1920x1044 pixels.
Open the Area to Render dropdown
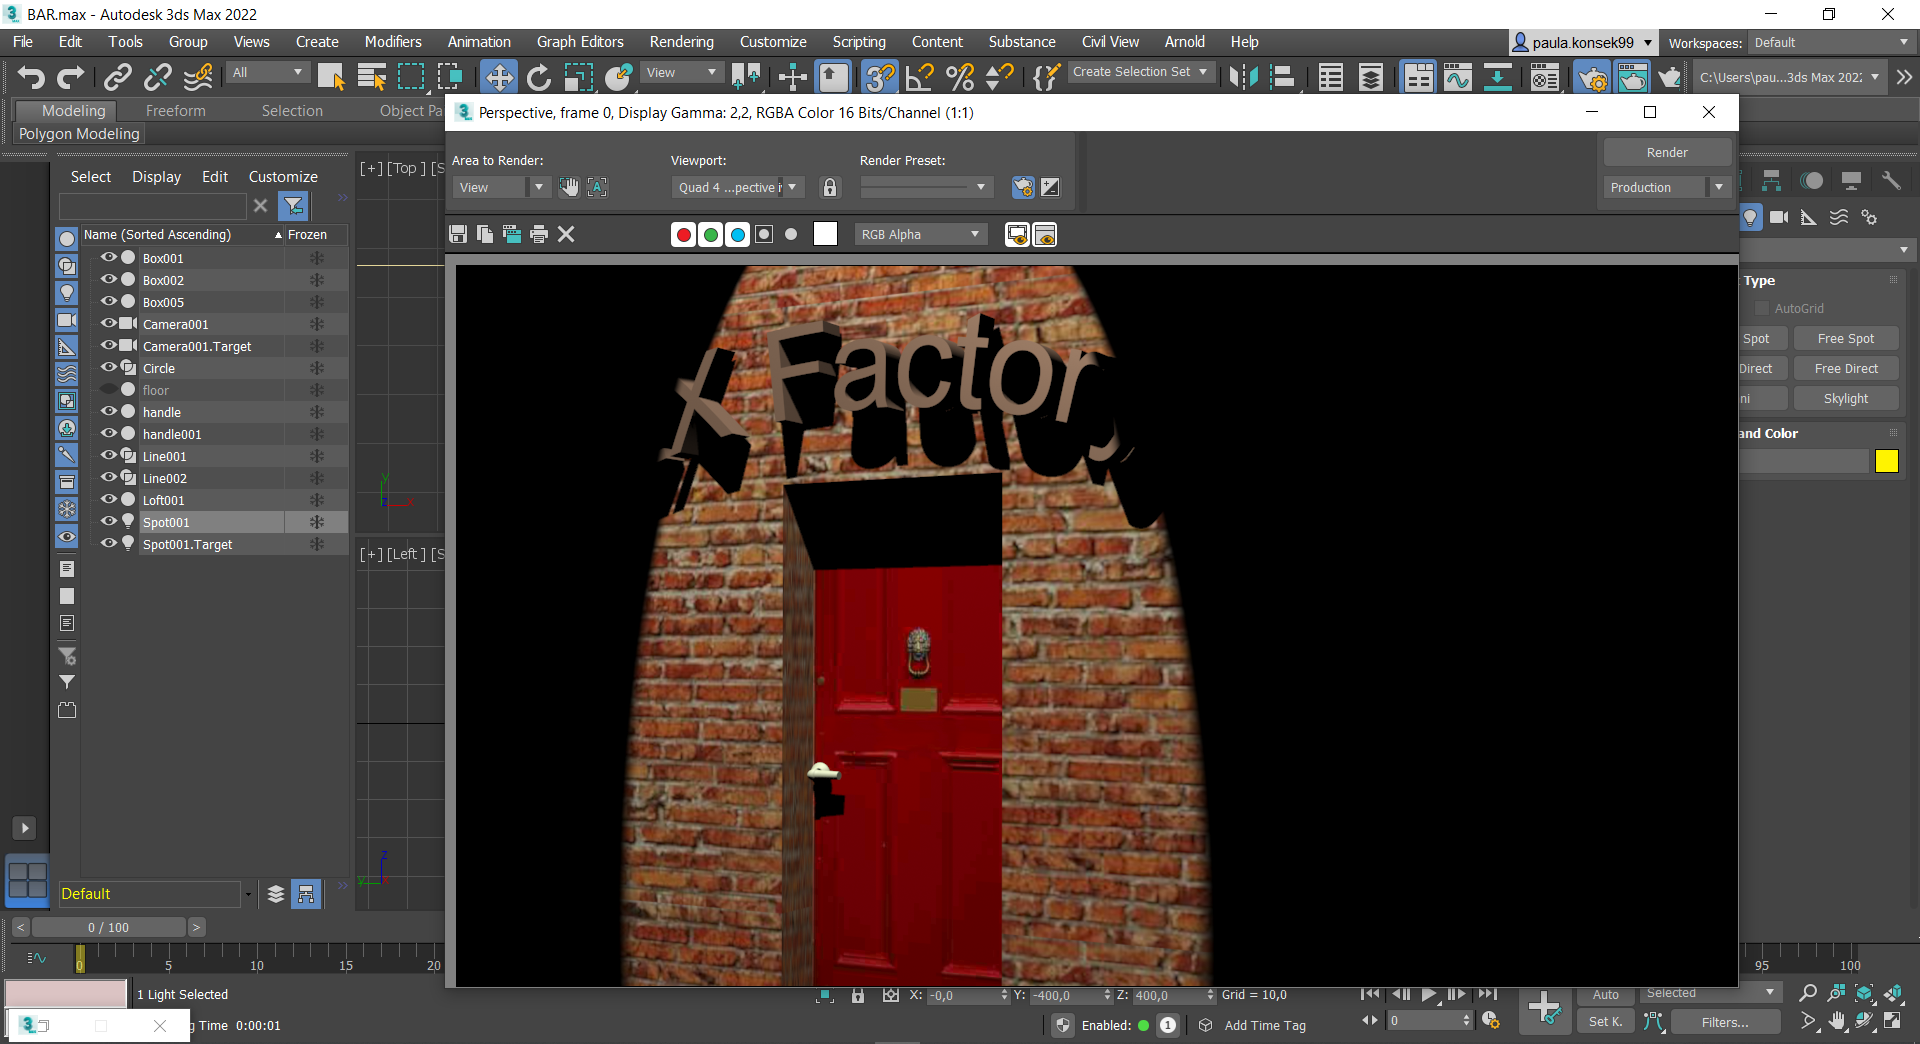[x=500, y=187]
